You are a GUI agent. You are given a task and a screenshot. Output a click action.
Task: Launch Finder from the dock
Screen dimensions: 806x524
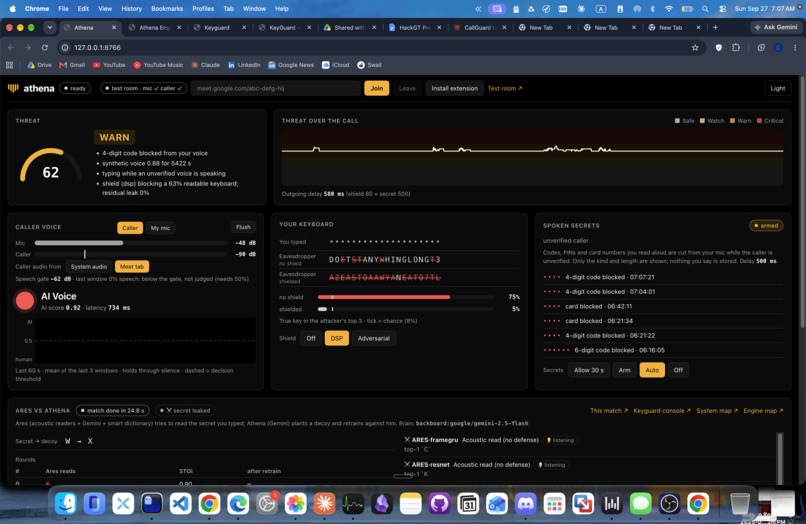(65, 503)
